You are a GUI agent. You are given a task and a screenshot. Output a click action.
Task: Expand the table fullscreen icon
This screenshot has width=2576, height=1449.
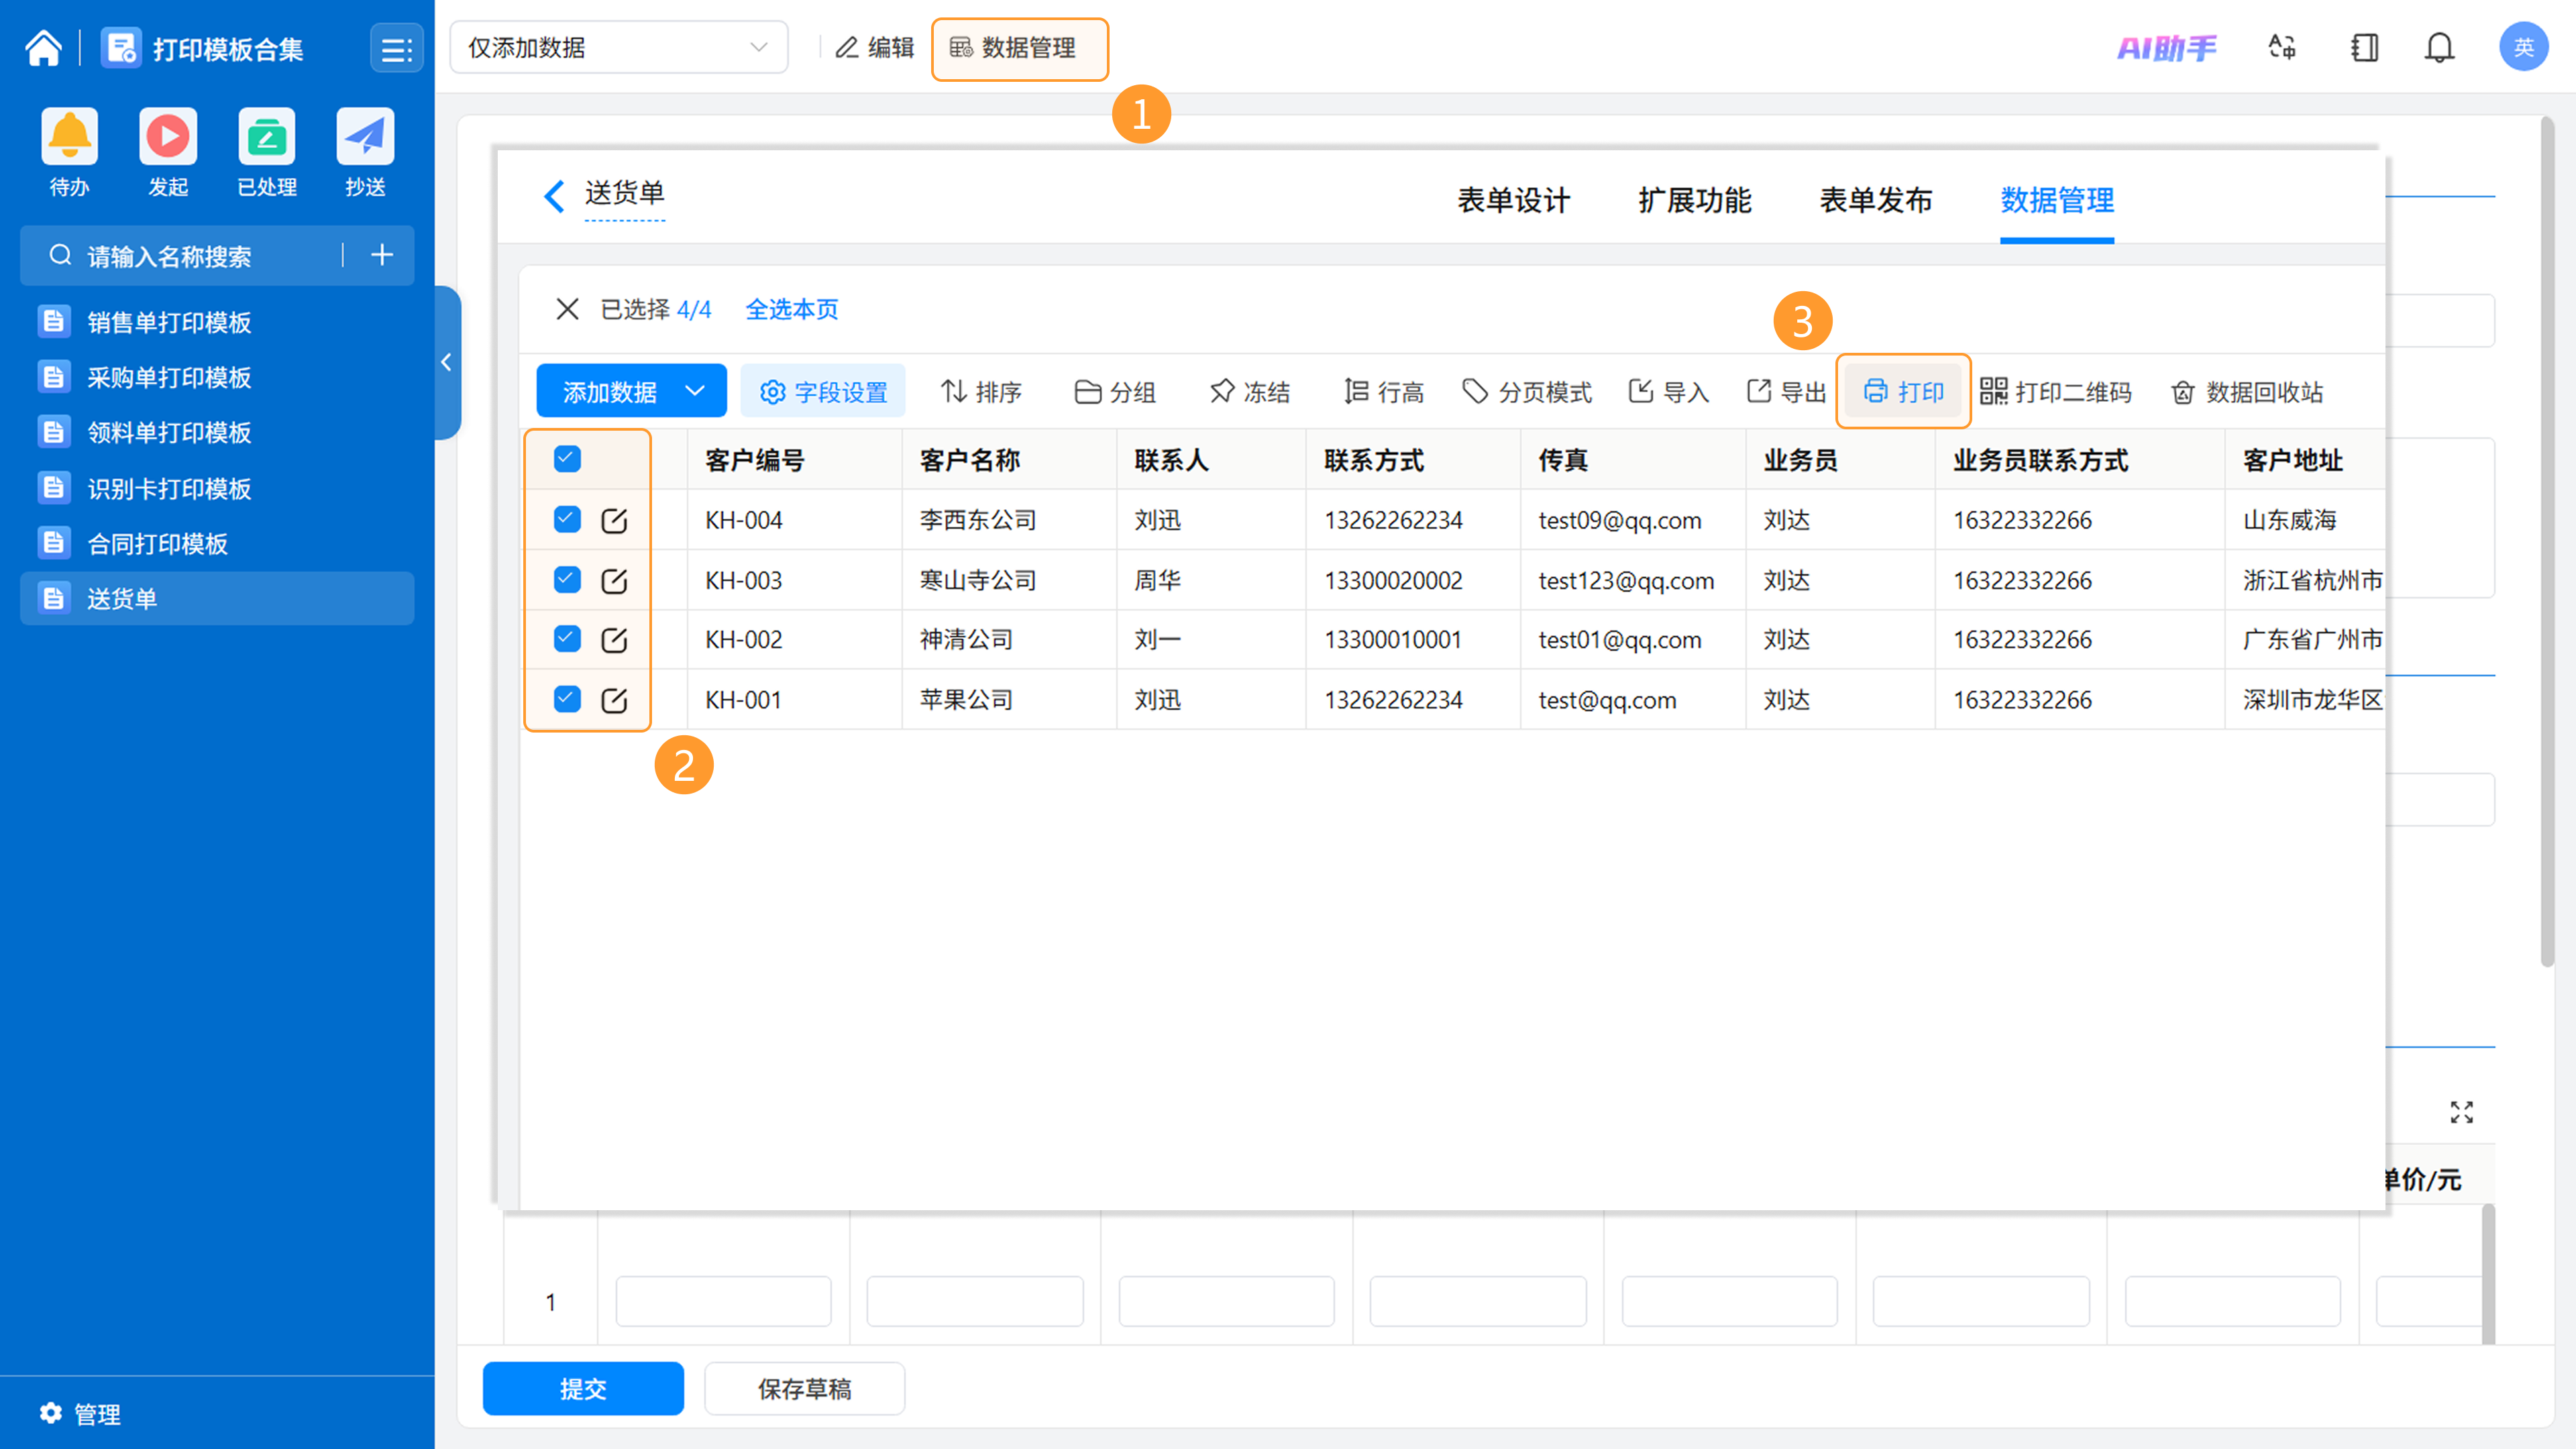pyautogui.click(x=2461, y=1112)
